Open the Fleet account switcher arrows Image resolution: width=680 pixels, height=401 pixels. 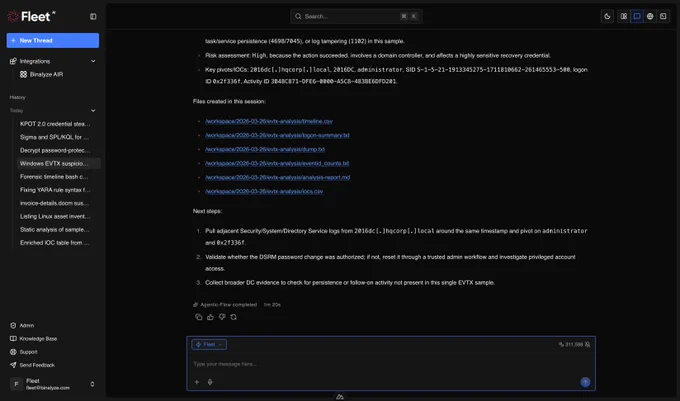(x=92, y=384)
